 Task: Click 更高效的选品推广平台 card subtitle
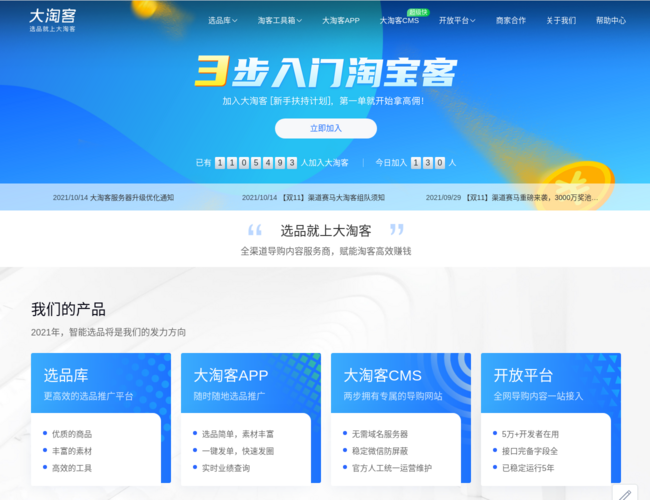tap(88, 396)
